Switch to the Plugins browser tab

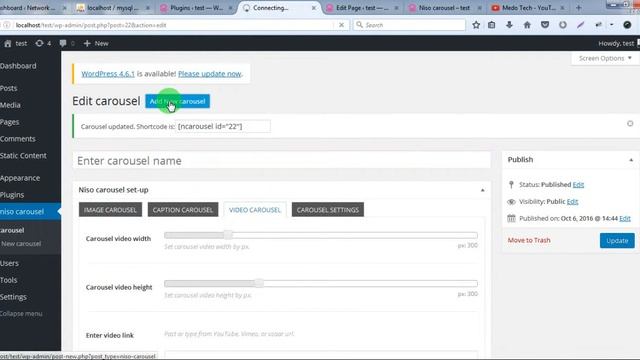[196, 8]
